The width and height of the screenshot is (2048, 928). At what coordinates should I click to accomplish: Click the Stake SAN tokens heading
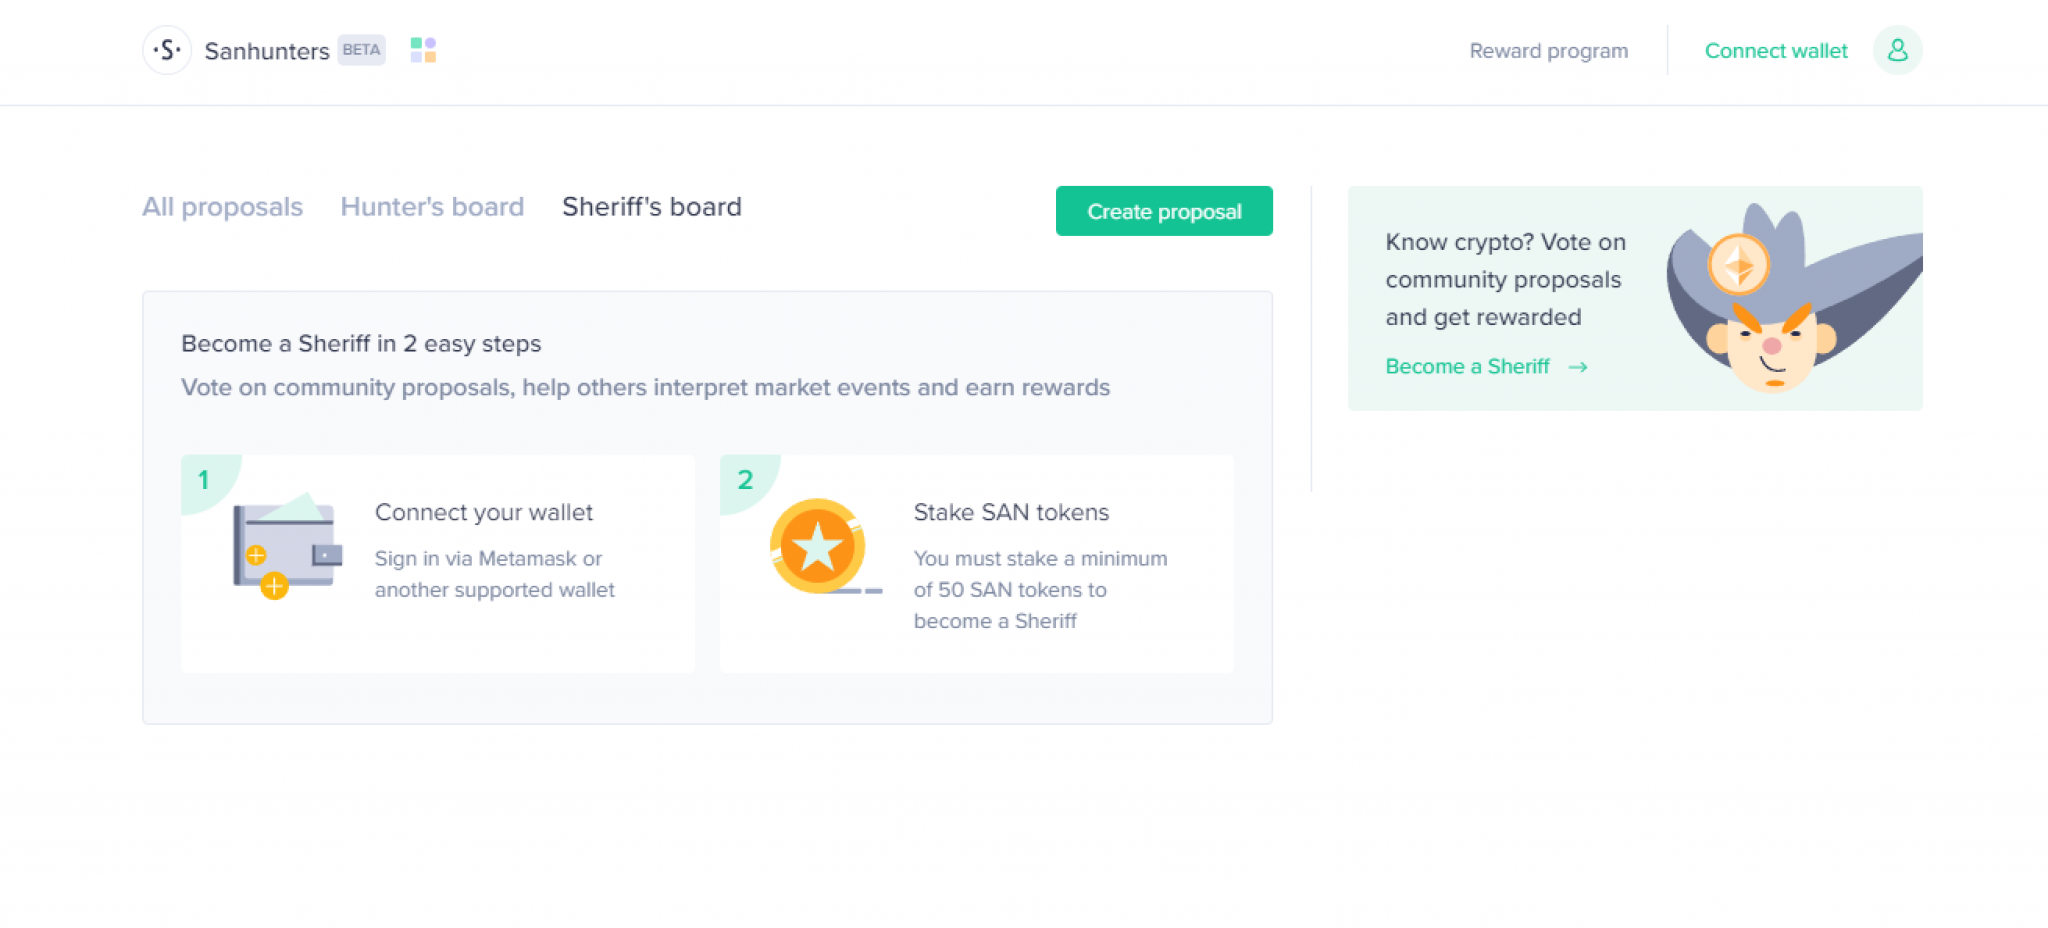[1011, 512]
